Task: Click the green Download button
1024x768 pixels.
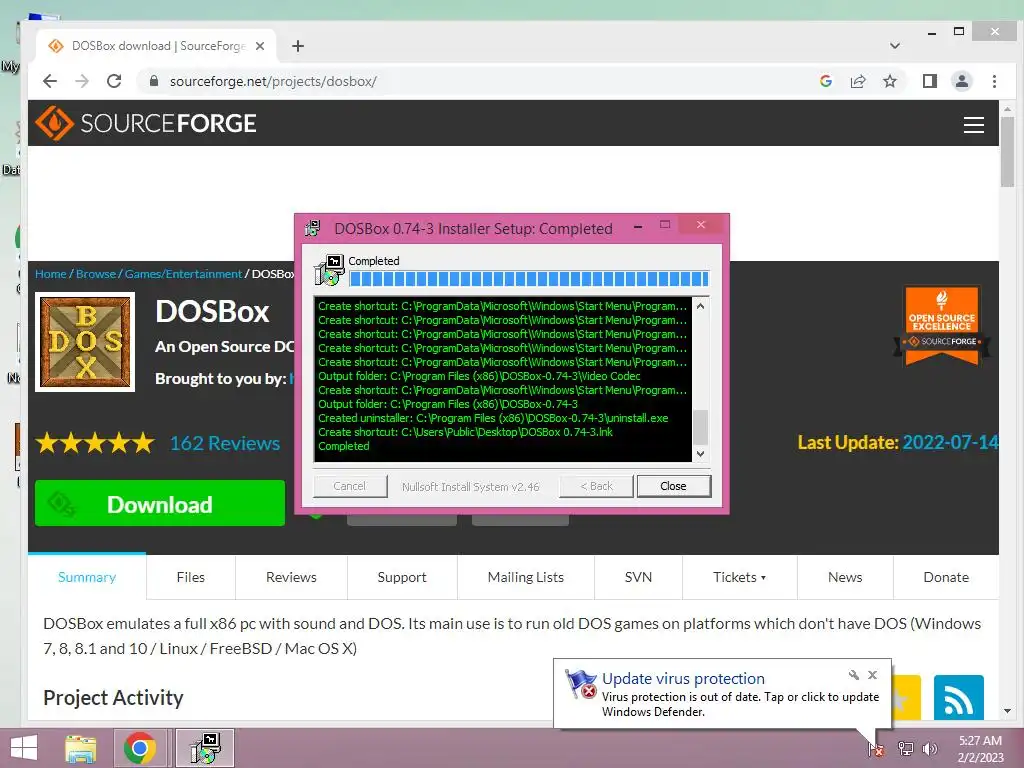Action: [160, 503]
